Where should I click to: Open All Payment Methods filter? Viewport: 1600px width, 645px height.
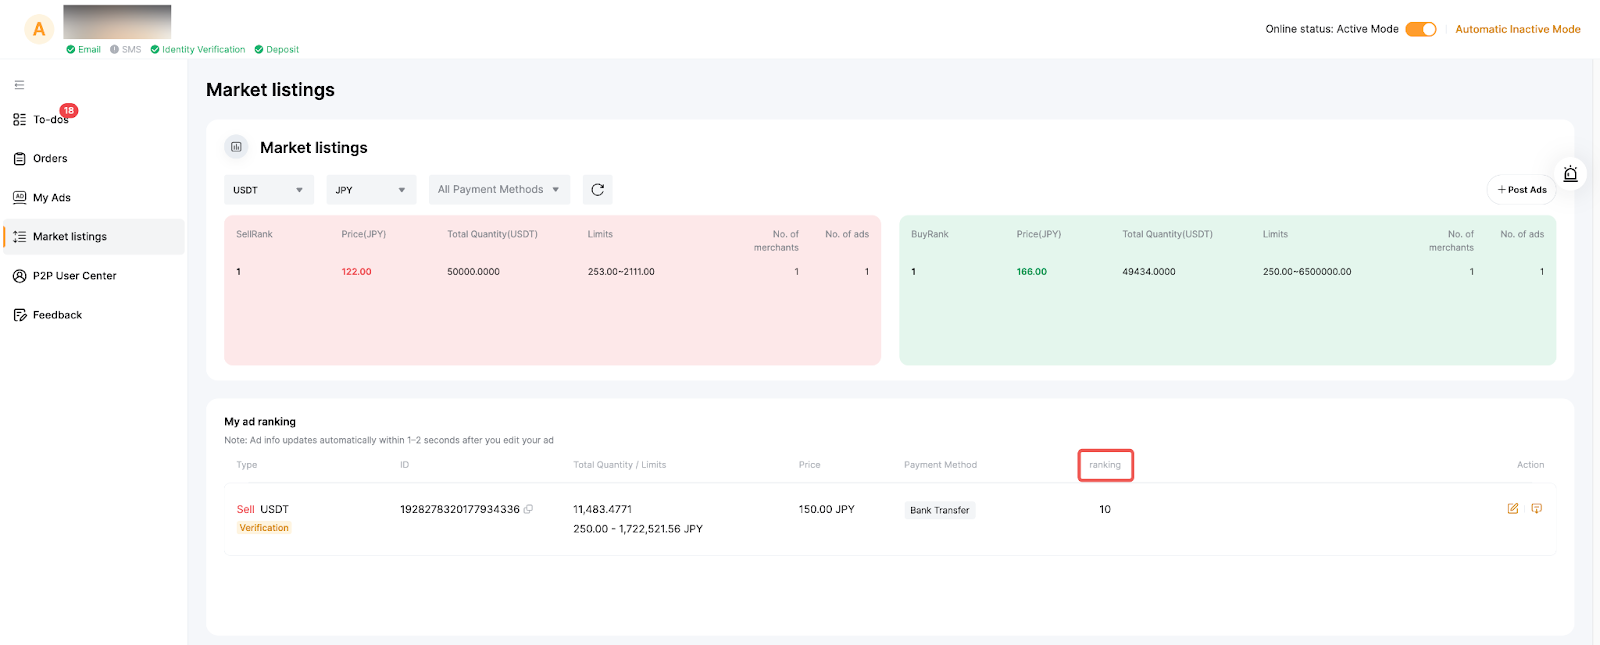[x=498, y=190]
